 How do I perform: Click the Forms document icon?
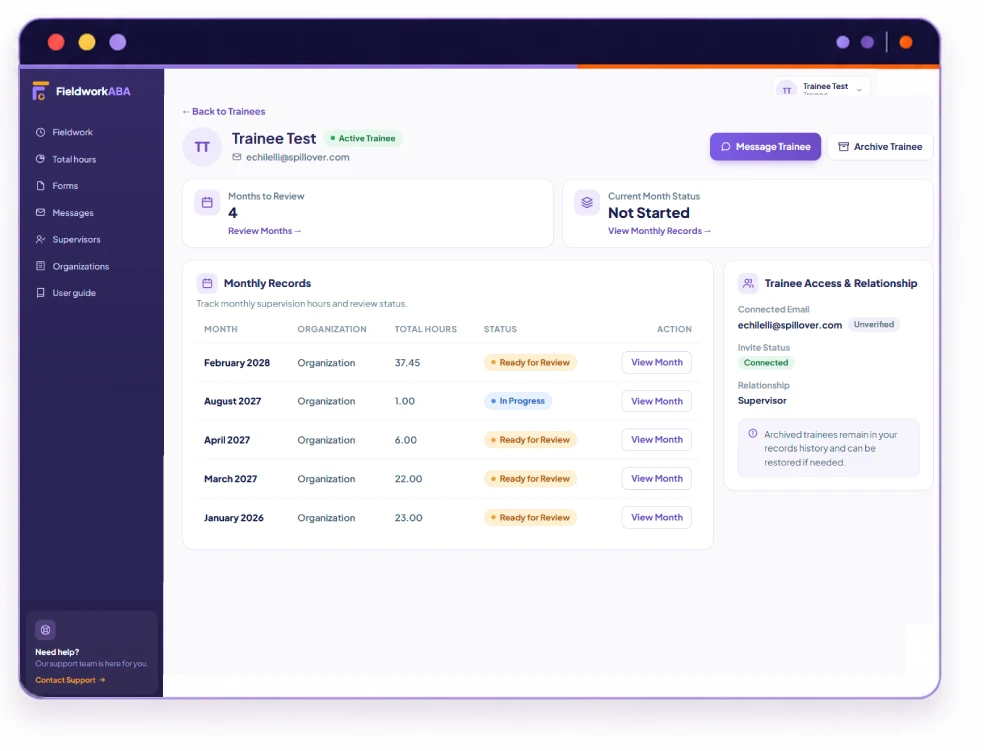tap(41, 186)
